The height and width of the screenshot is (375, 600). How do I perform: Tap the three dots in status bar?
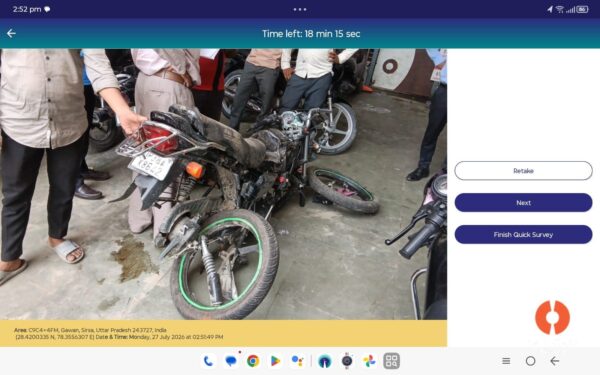(x=300, y=9)
